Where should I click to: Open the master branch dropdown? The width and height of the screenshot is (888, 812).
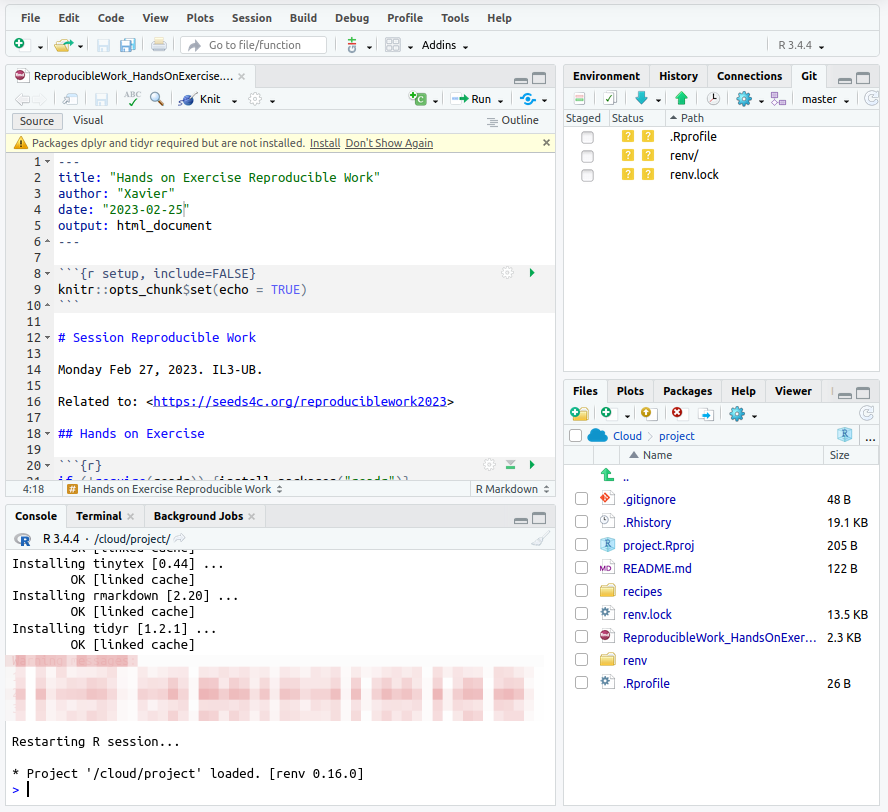click(x=825, y=100)
